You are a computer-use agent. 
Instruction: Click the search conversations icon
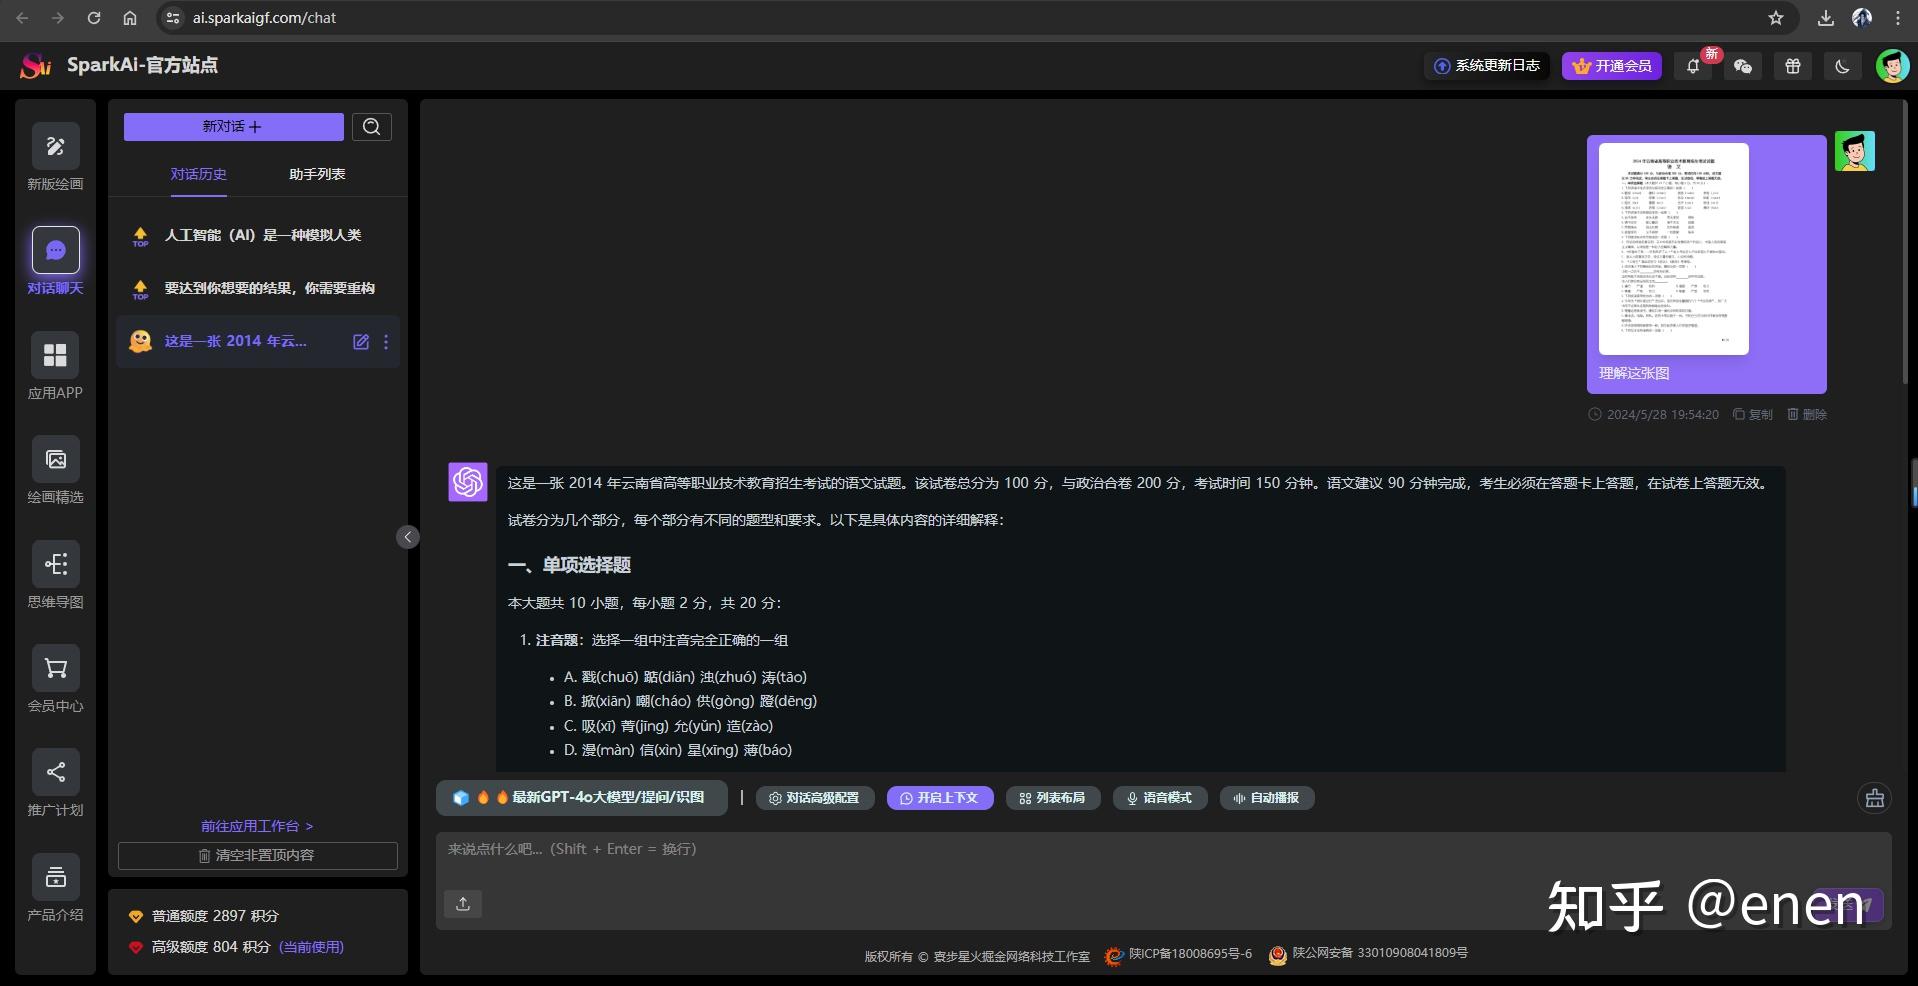372,127
